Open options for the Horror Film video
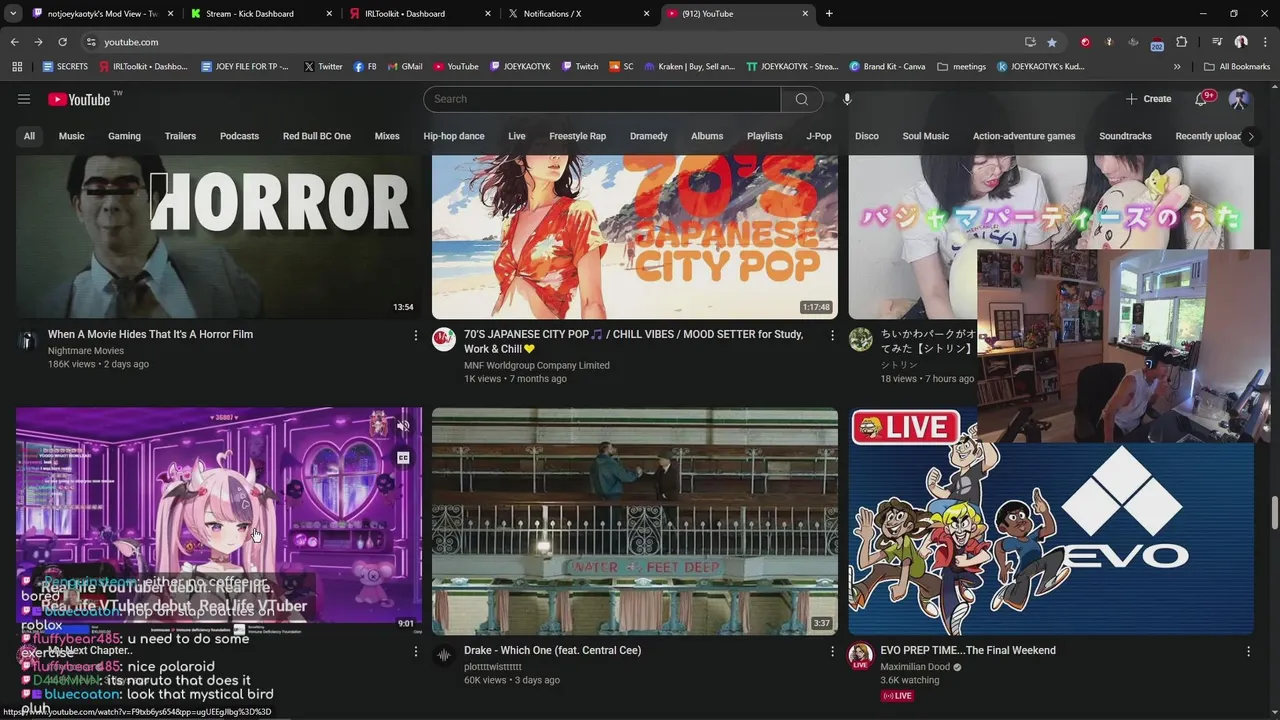This screenshot has width=1280, height=720. 416,336
